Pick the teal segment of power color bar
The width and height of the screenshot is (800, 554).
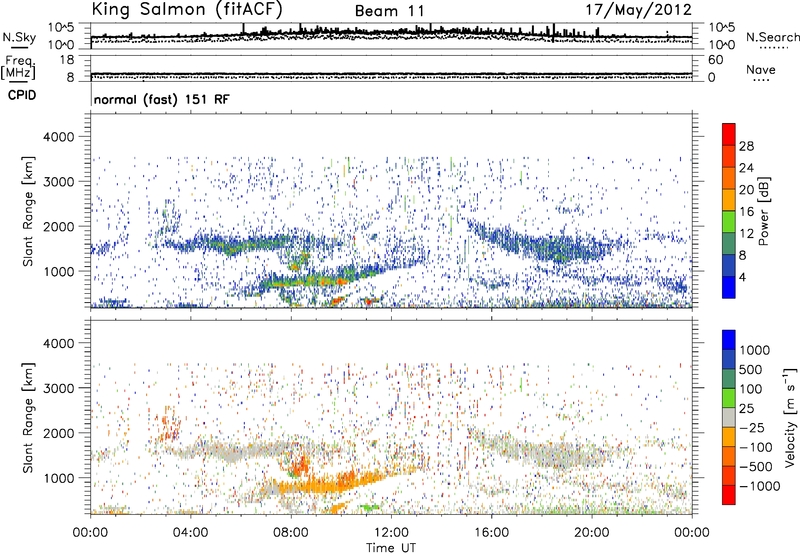click(729, 244)
